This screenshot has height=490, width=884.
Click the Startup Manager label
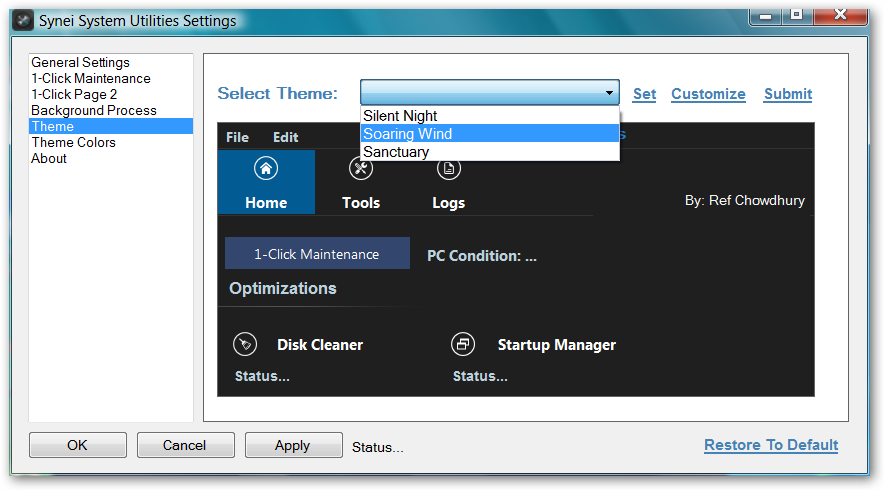pos(556,345)
